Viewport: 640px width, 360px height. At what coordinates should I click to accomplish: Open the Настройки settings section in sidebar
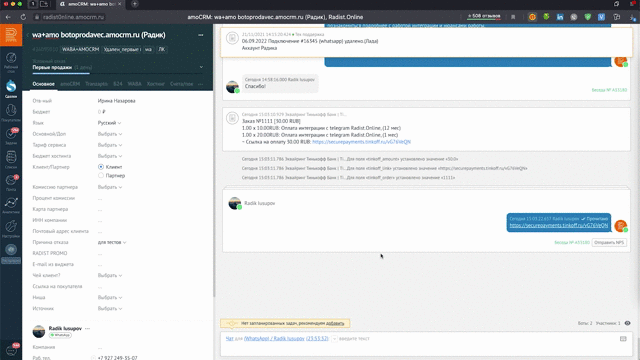point(11,229)
